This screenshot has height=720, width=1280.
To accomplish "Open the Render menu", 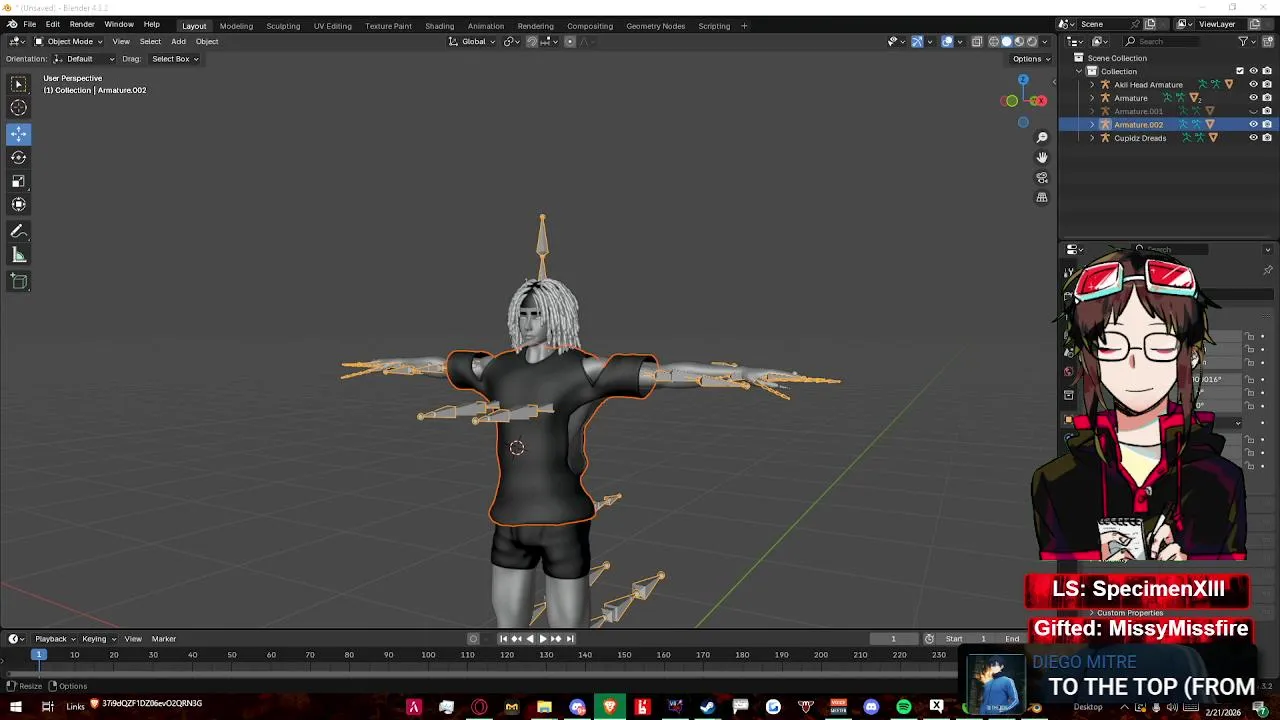I will tap(82, 24).
